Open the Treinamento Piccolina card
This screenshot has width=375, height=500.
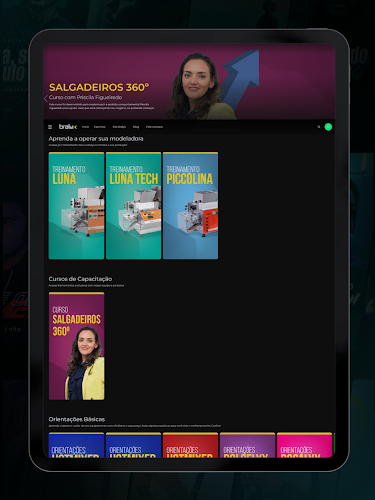click(x=190, y=206)
